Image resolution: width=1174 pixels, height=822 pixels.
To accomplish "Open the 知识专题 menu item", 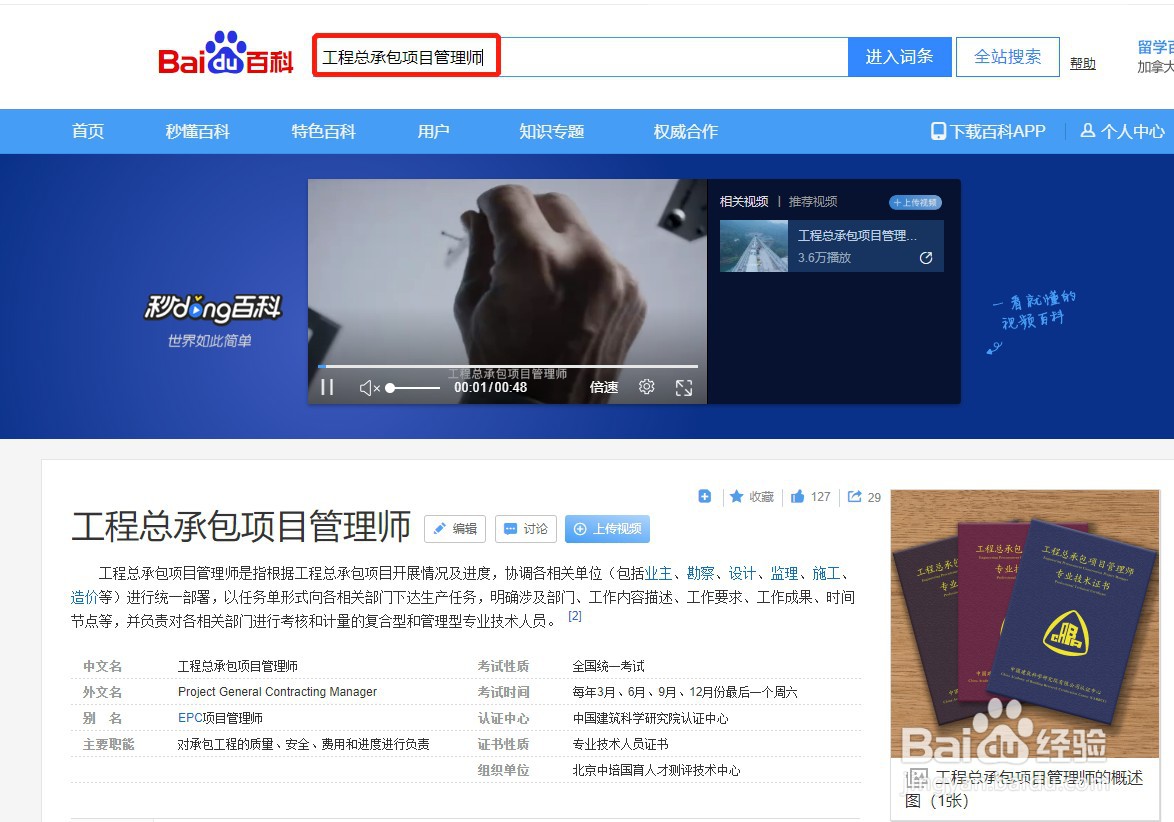I will pyautogui.click(x=551, y=131).
